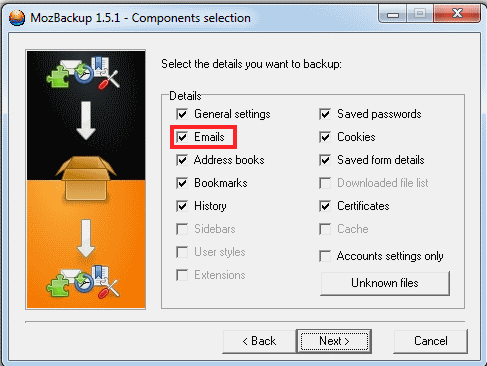The height and width of the screenshot is (366, 487).
Task: Click the cardboard box illustration
Action: pos(86,178)
